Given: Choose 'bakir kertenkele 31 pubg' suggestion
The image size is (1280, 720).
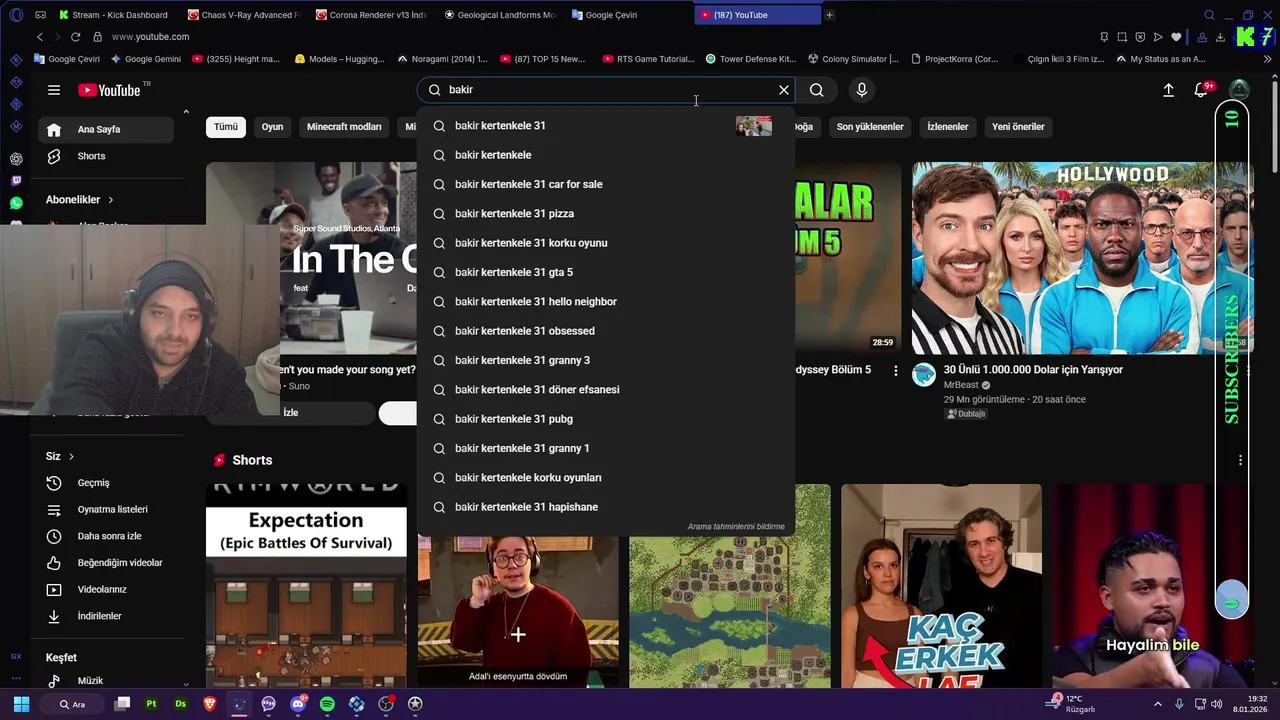Looking at the screenshot, I should pyautogui.click(x=606, y=419).
